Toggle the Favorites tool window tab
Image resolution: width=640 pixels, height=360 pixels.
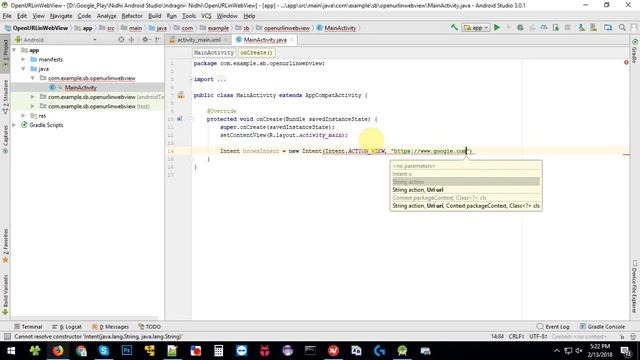click(x=5, y=246)
